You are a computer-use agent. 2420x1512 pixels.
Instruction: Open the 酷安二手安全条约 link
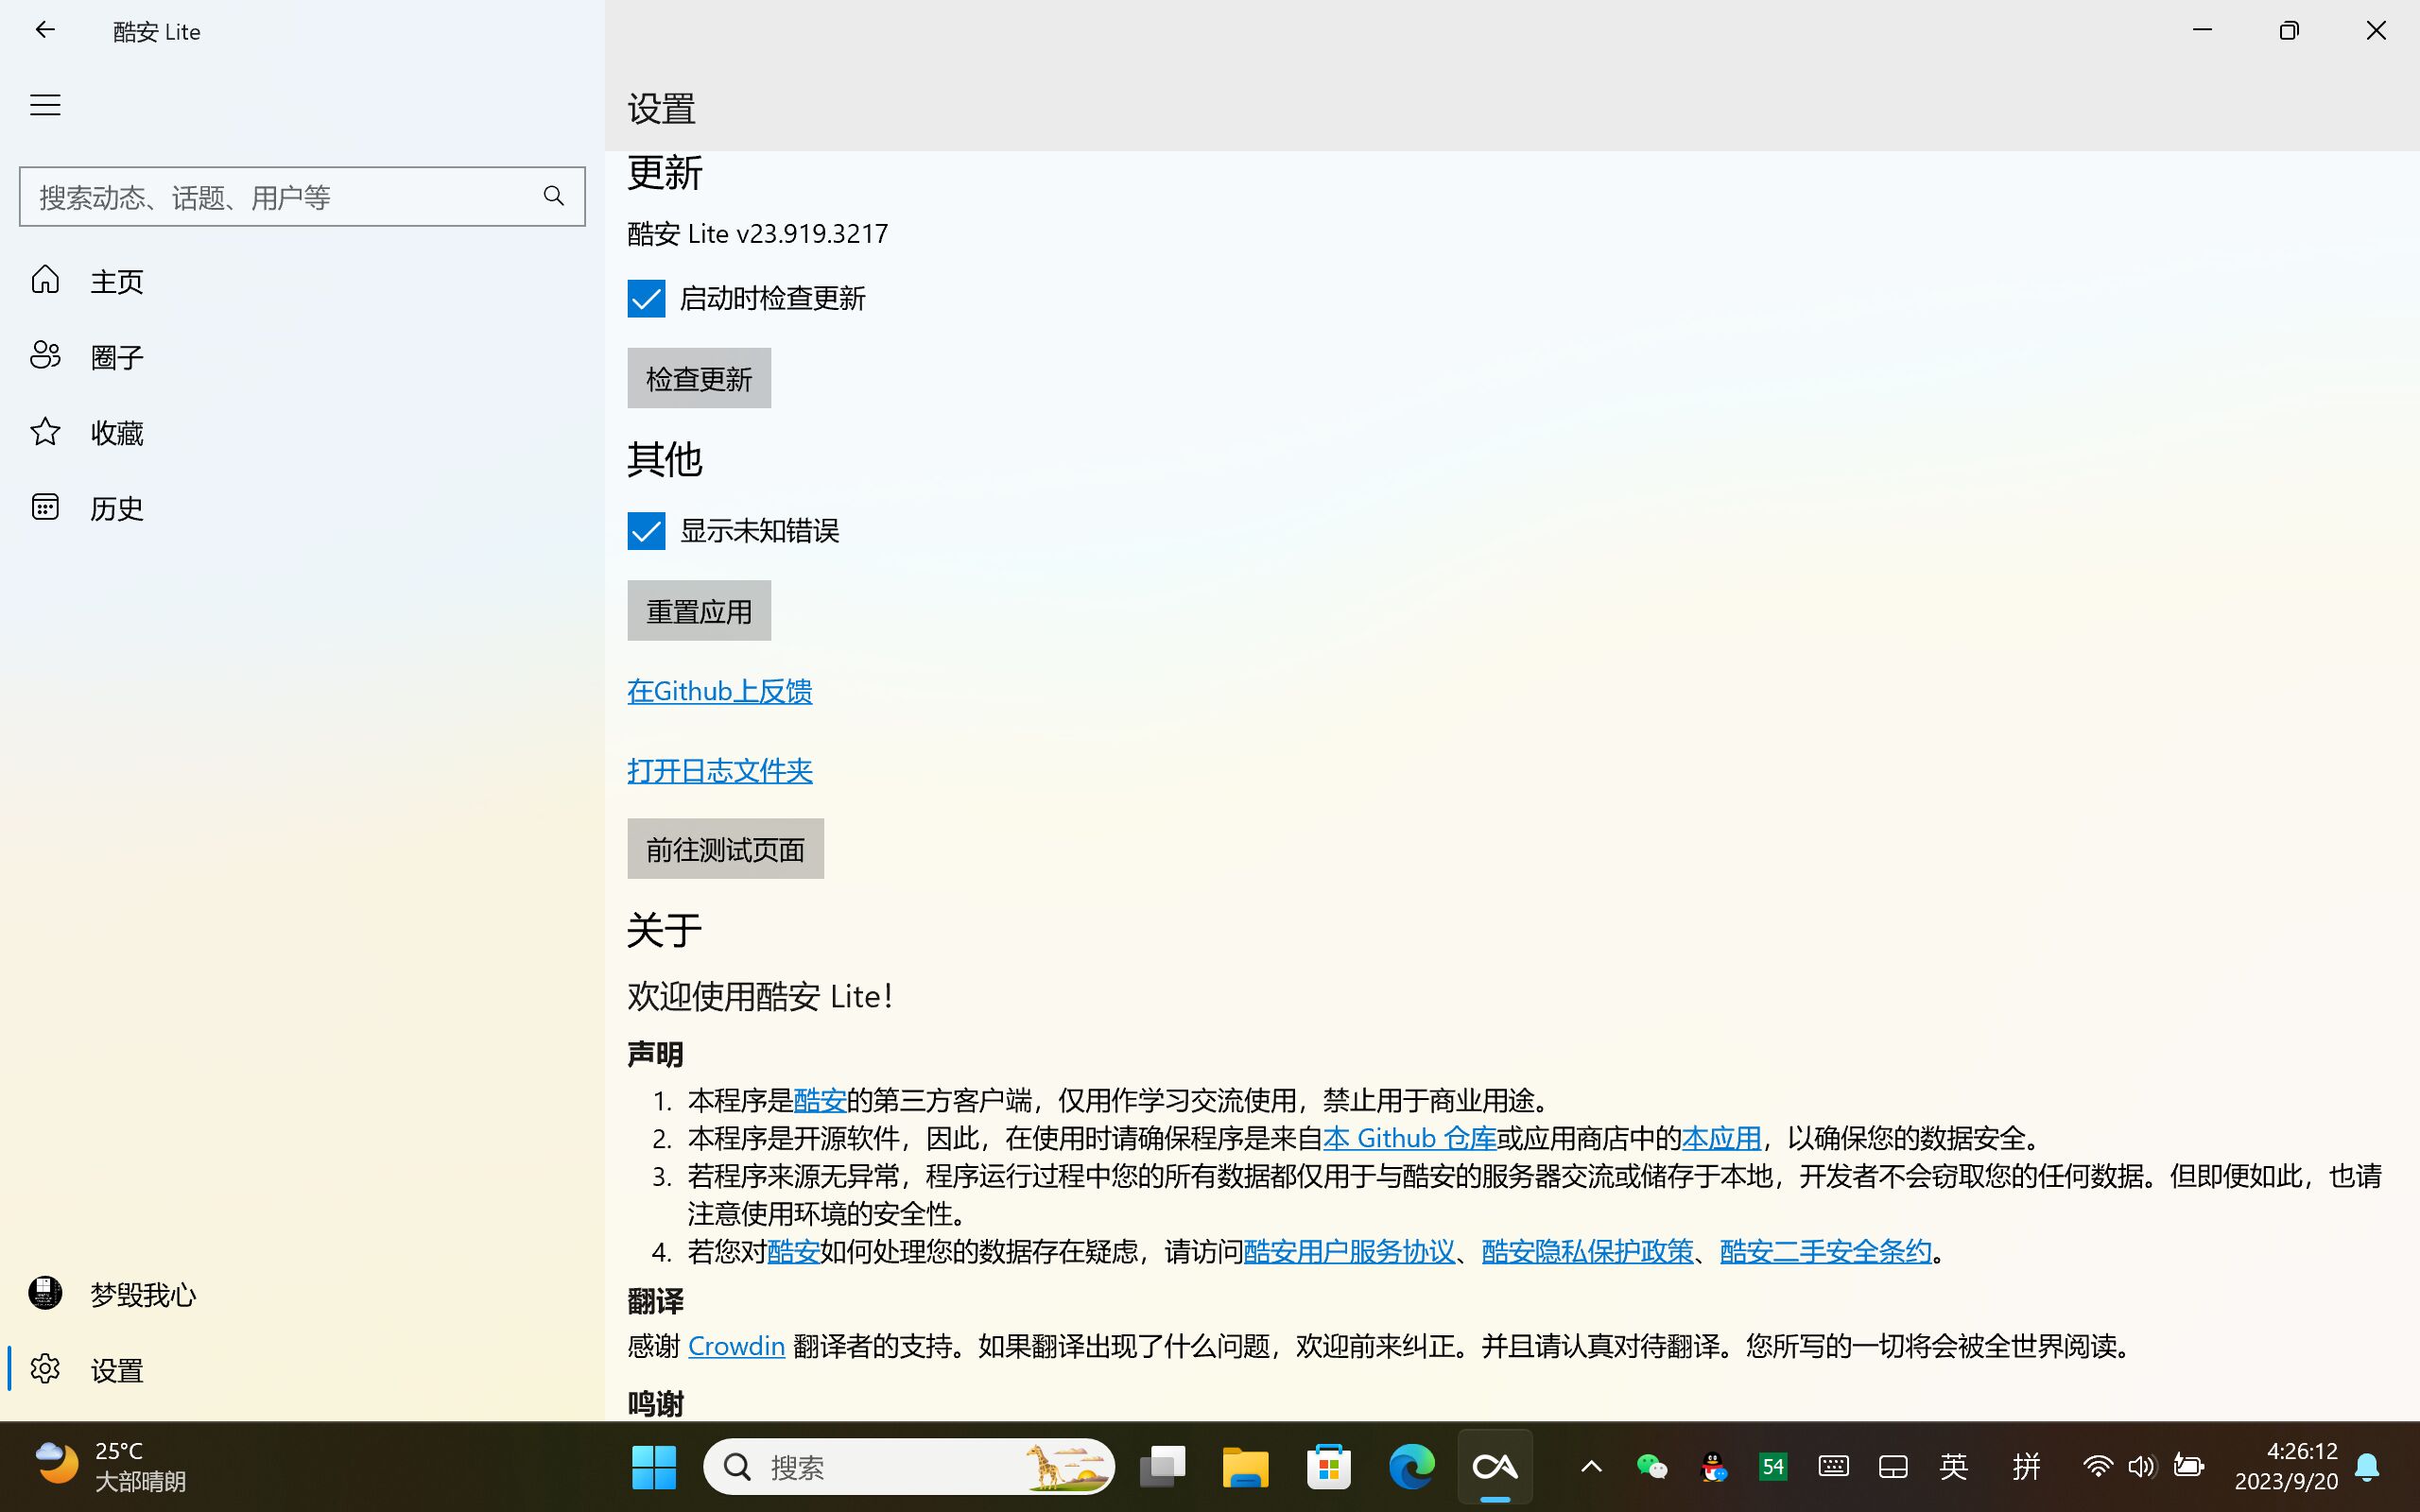point(1826,1251)
